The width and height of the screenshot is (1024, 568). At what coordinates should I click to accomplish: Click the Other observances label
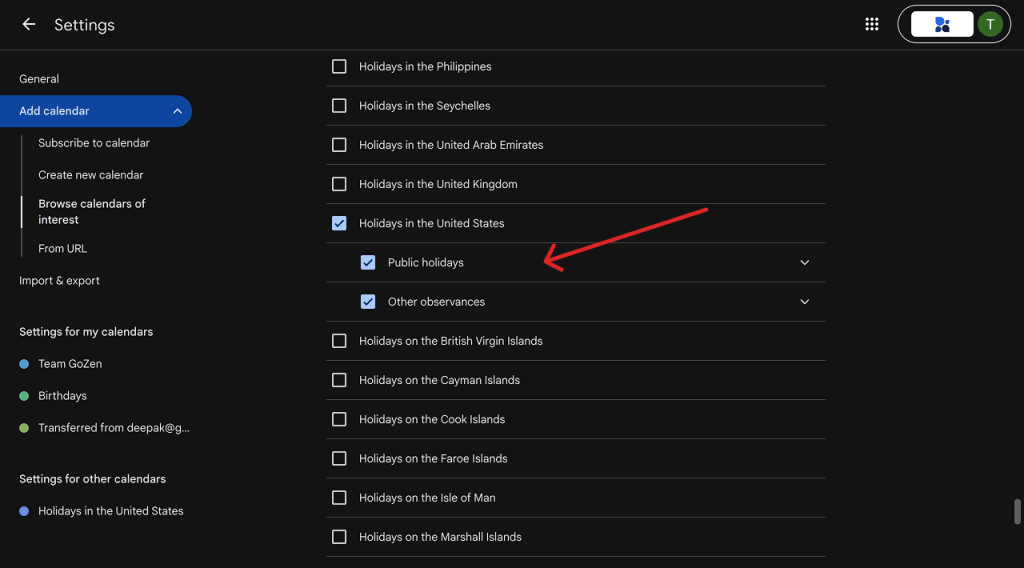[x=436, y=302]
